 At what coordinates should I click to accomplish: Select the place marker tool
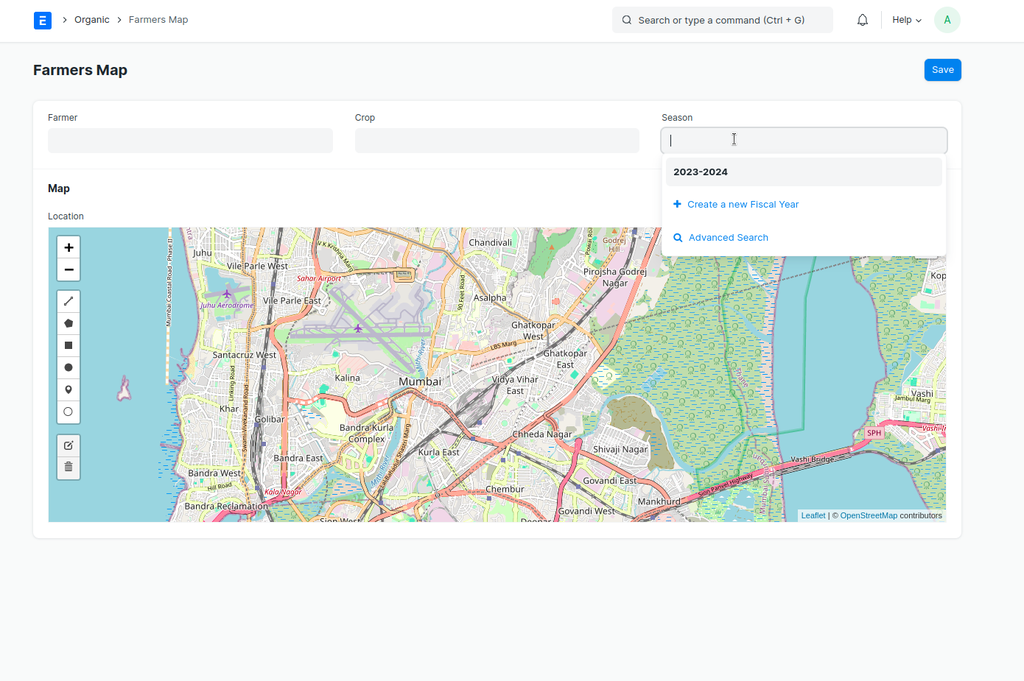click(x=68, y=389)
